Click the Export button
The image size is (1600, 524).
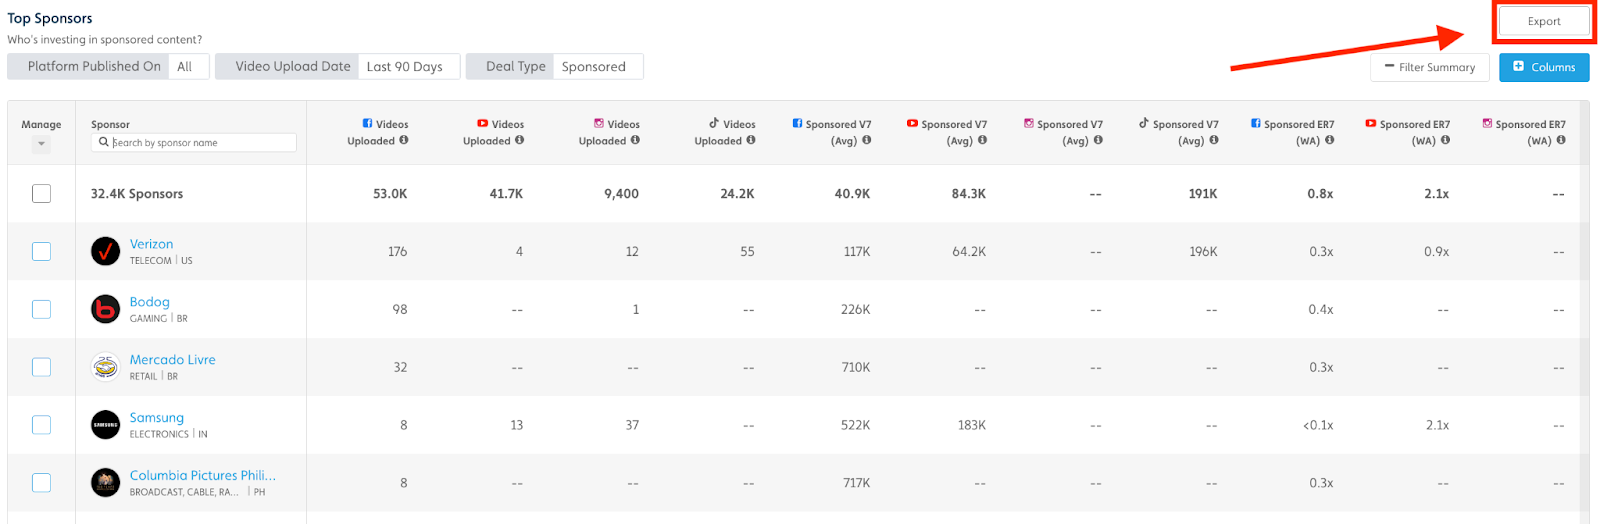click(1543, 21)
